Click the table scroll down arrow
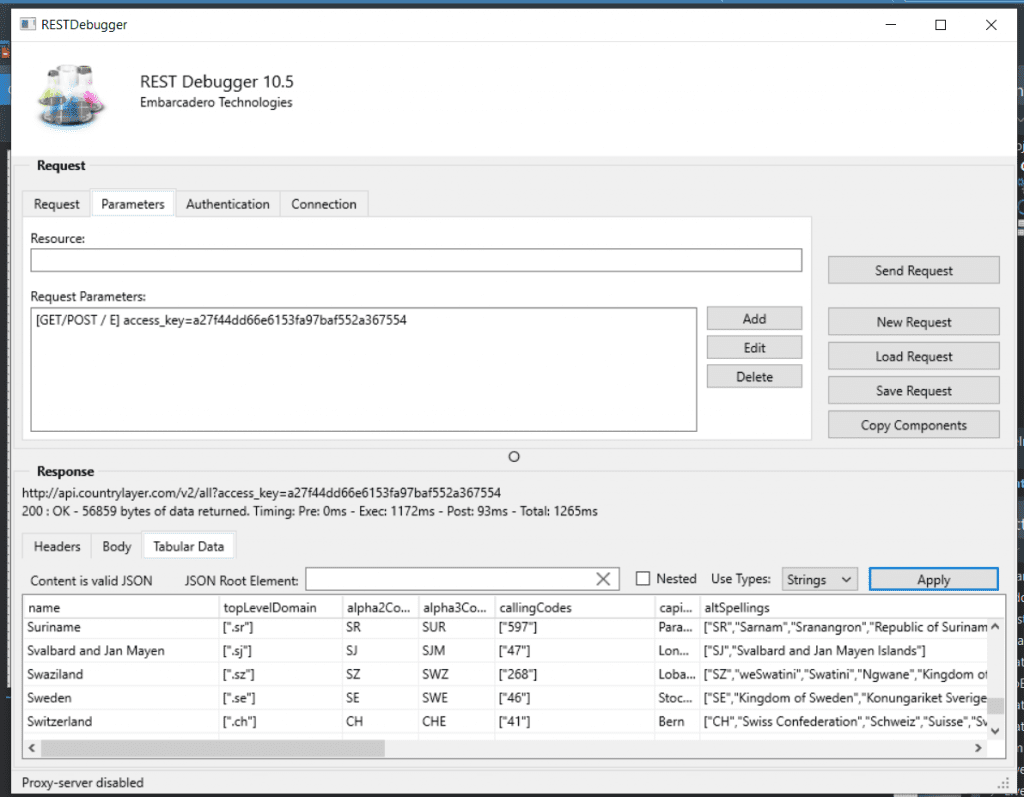 click(x=995, y=731)
